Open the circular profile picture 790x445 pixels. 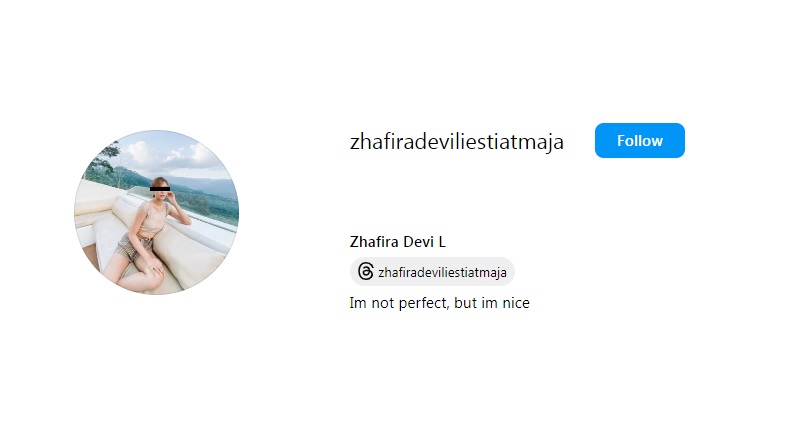point(157,212)
